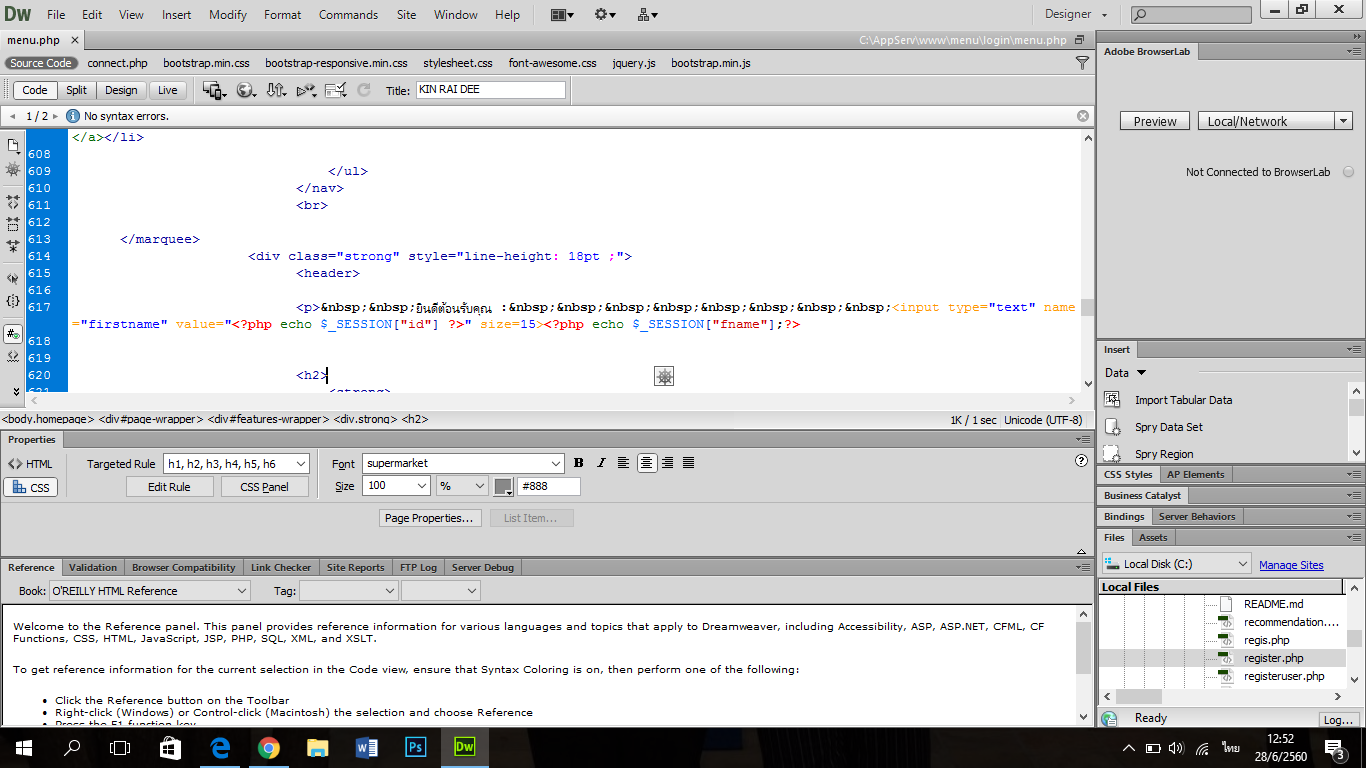The image size is (1366, 768).
Task: Click the Manage Sites link
Action: [x=1291, y=565]
